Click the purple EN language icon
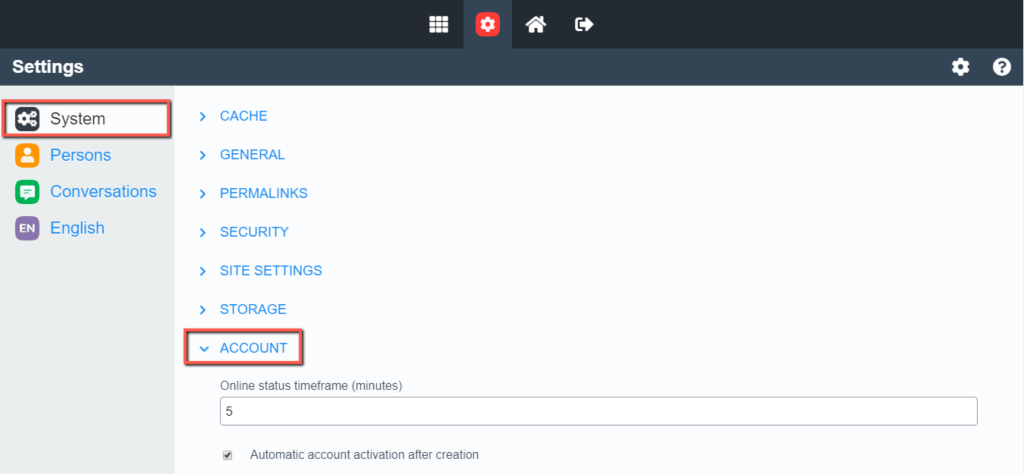1024x474 pixels. (27, 229)
